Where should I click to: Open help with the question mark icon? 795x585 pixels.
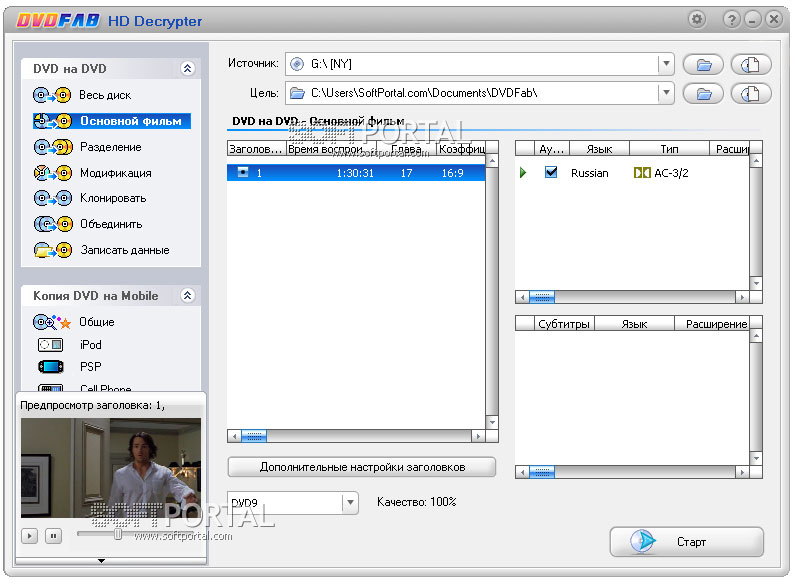[731, 19]
